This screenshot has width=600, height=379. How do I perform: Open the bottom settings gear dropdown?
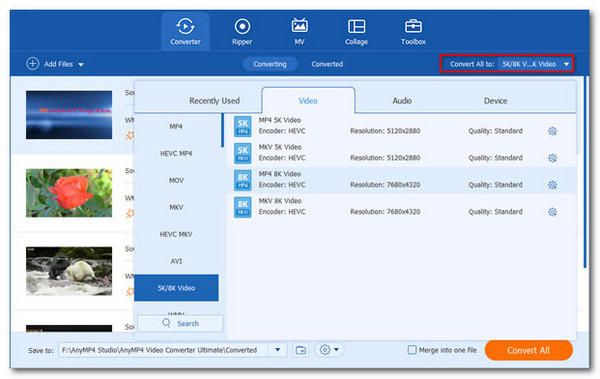tap(329, 350)
